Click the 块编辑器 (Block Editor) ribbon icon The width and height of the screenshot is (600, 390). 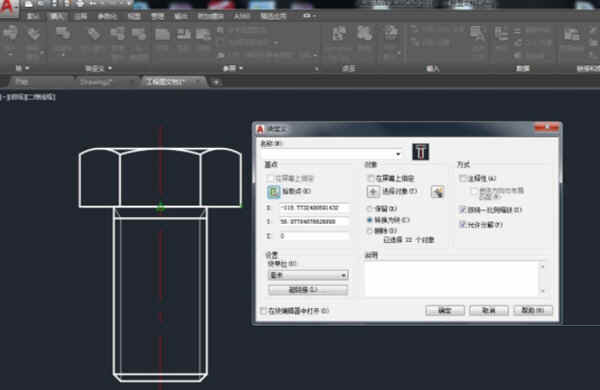tap(139, 34)
